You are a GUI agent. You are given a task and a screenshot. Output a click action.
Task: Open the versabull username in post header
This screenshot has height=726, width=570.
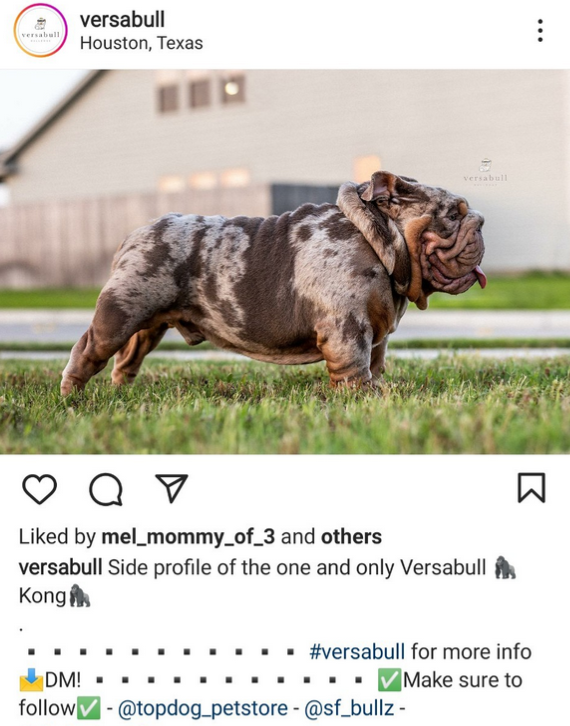point(122,19)
